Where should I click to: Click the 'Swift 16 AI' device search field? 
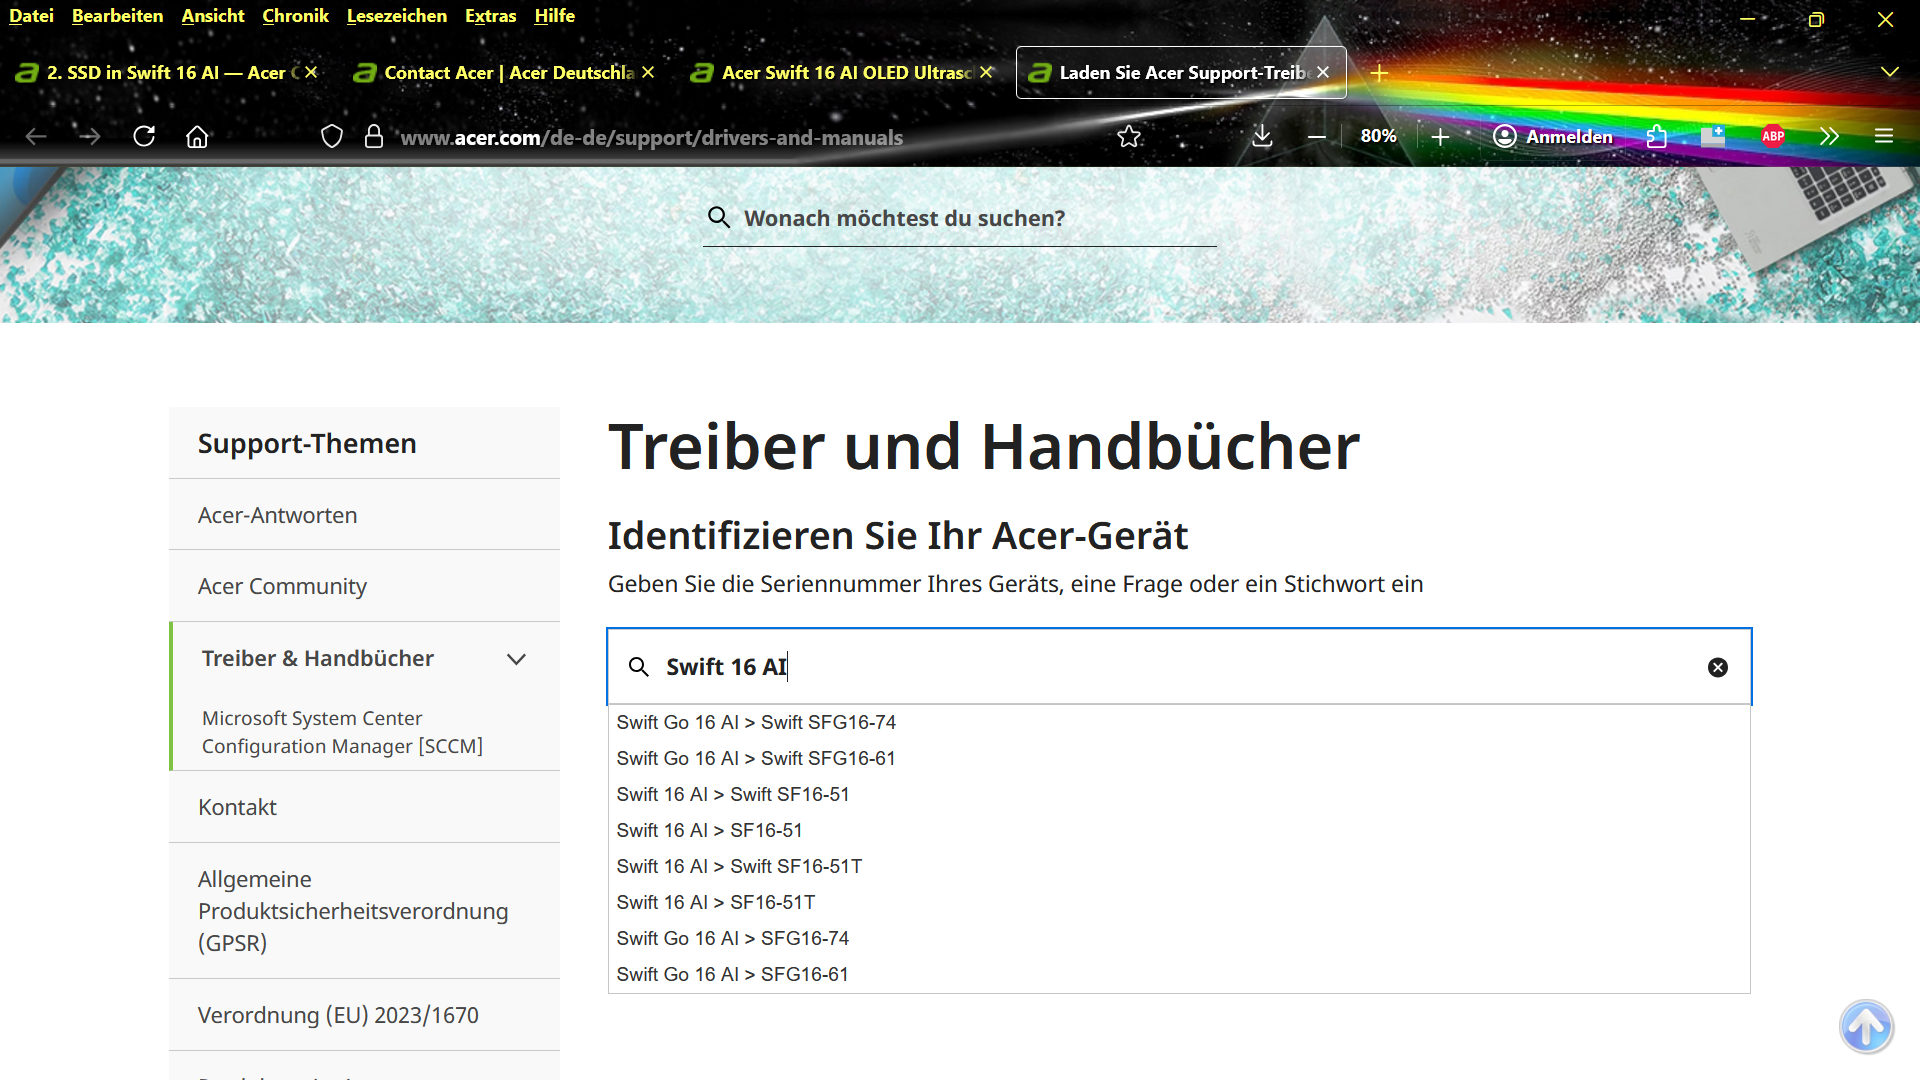point(1179,667)
